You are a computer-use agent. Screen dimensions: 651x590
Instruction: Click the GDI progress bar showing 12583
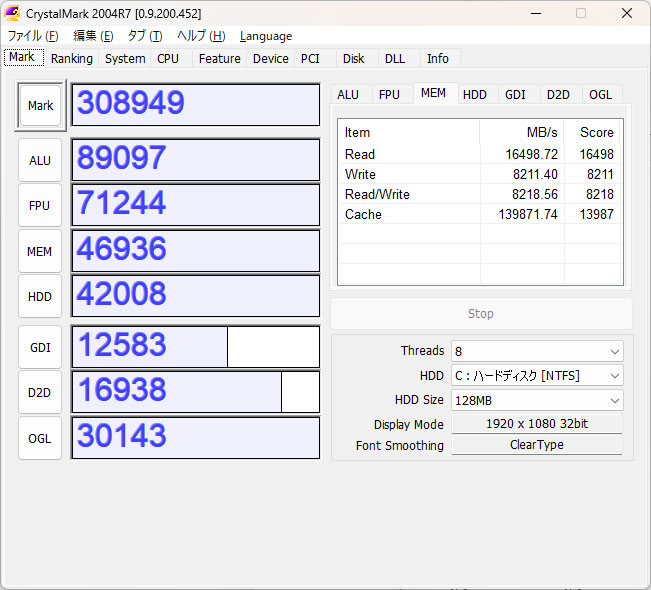click(196, 347)
